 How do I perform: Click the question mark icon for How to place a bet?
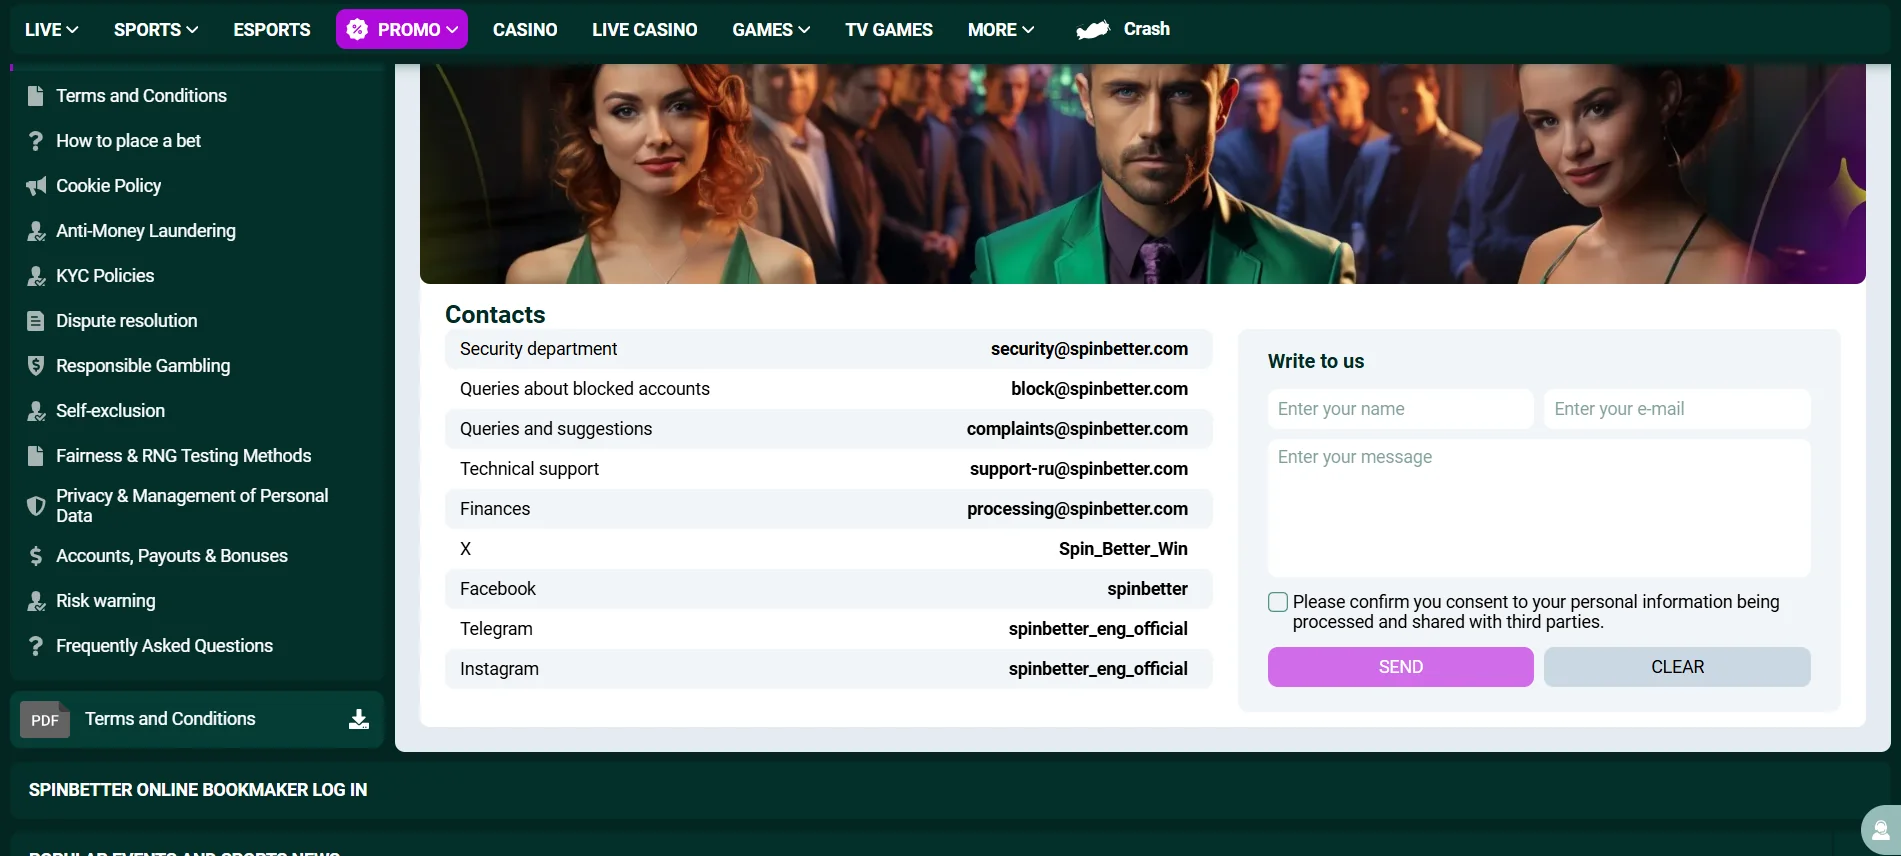[36, 141]
